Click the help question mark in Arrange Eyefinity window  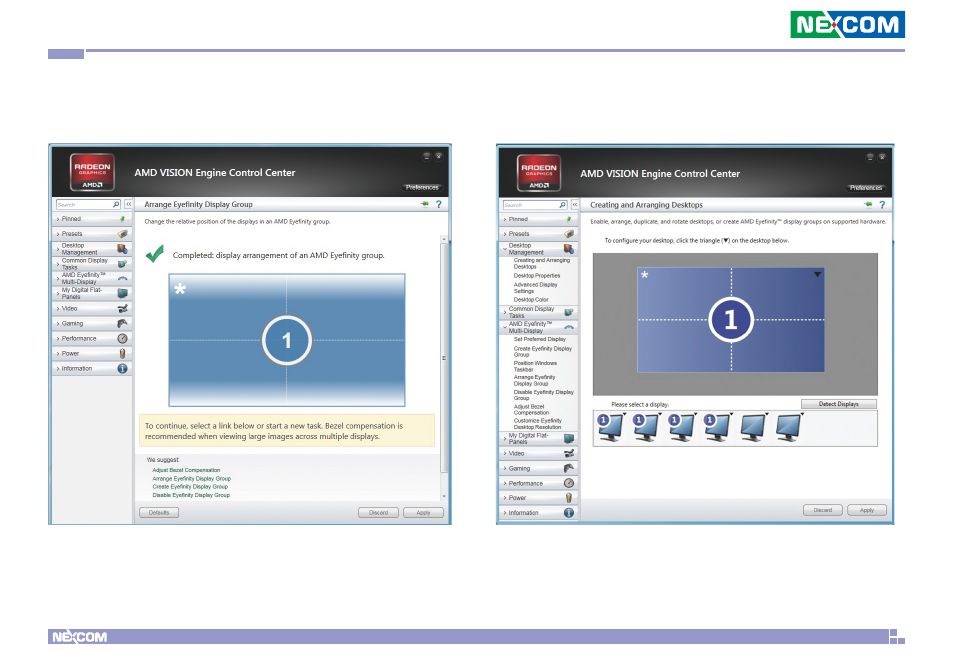pyautogui.click(x=438, y=204)
